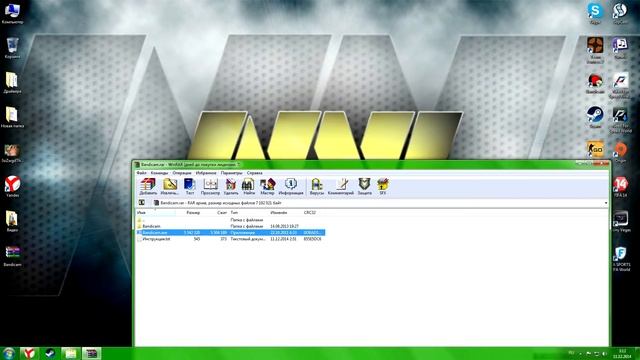This screenshot has width=640, height=360.
Task: Sort by the Сжат column header
Action: [222, 213]
